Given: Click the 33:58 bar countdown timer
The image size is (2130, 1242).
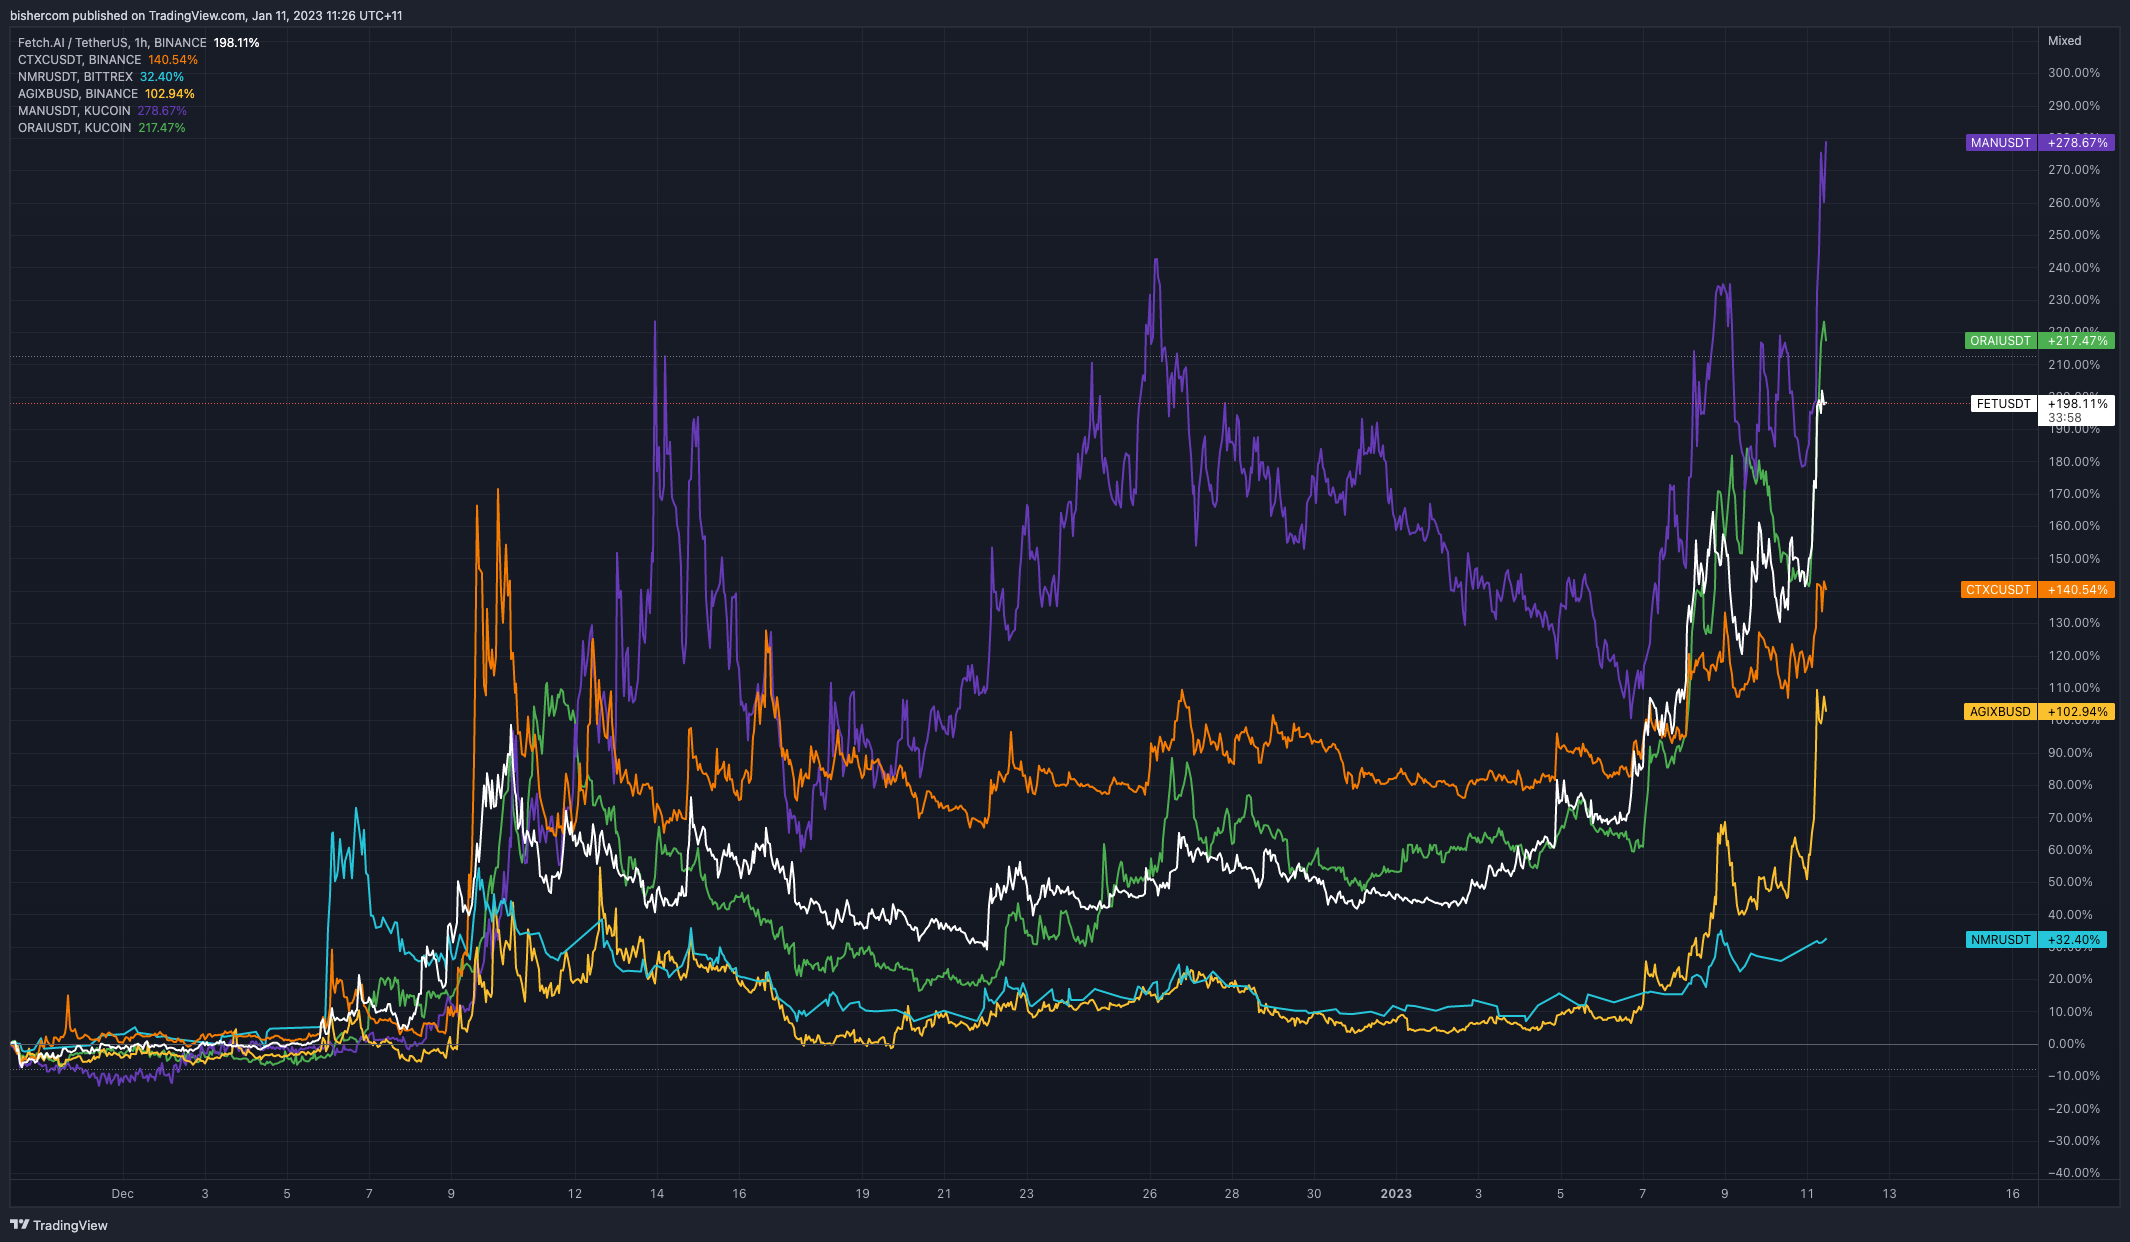Looking at the screenshot, I should click(x=2064, y=418).
